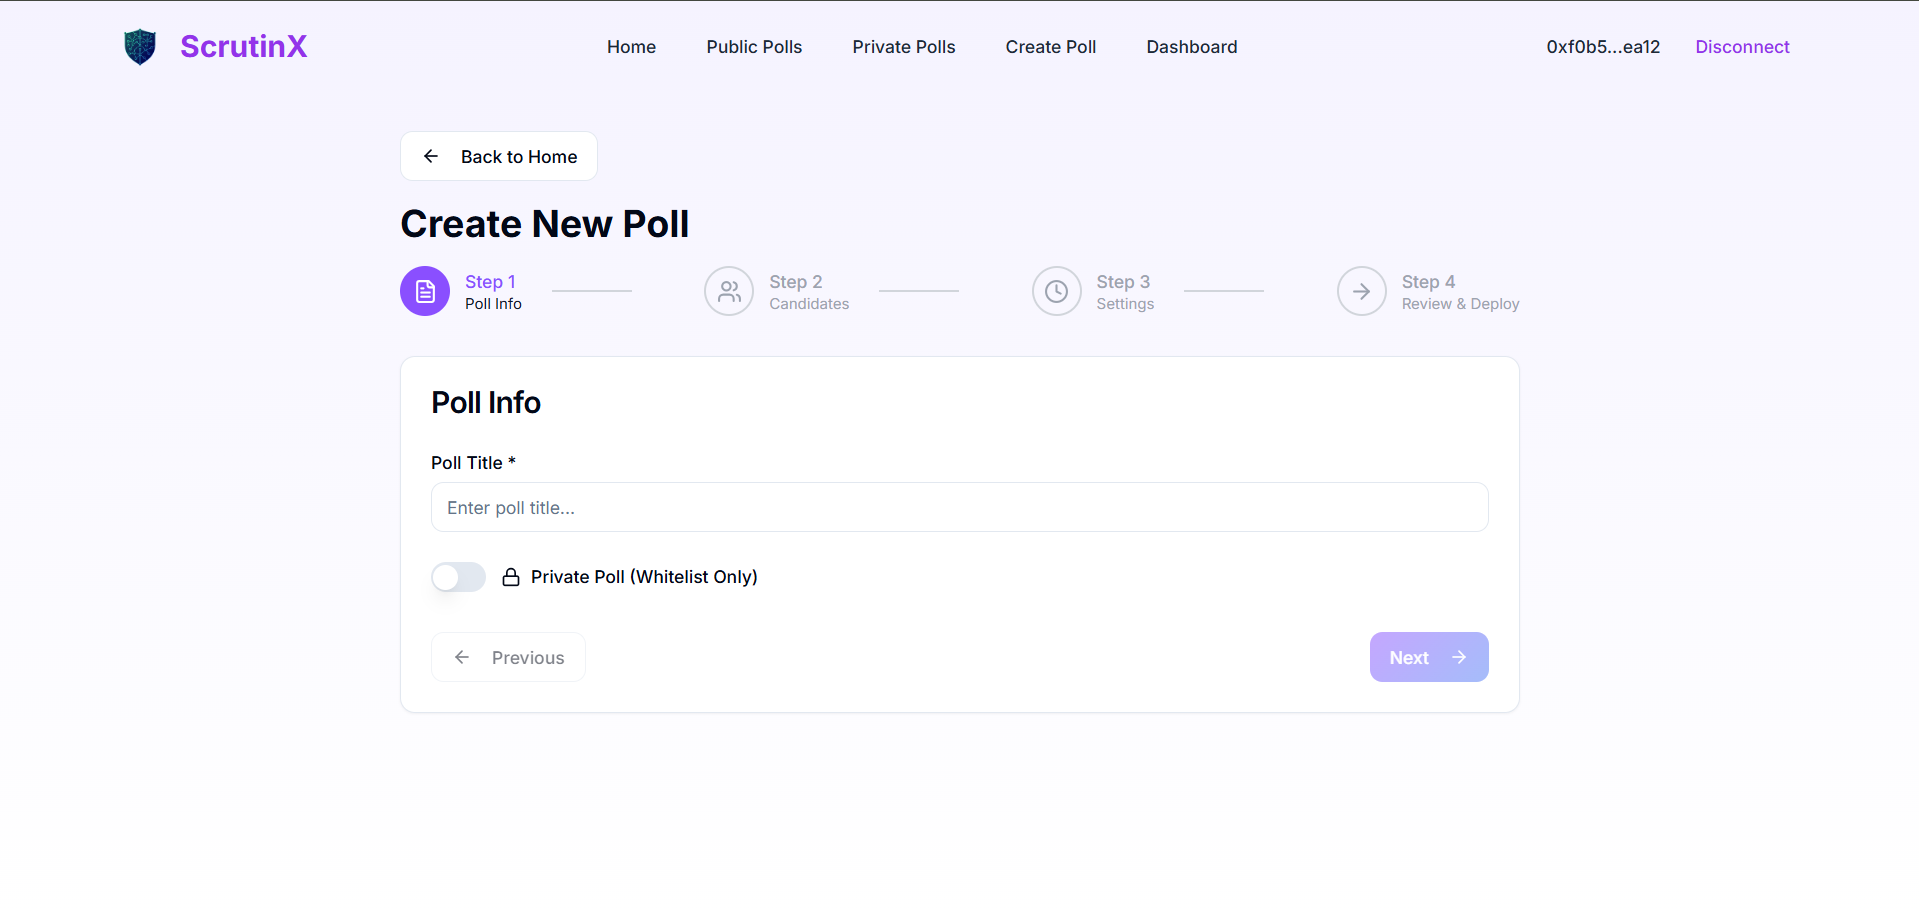
Task: Enable the Private Poll whitelist toggle
Action: coord(458,577)
